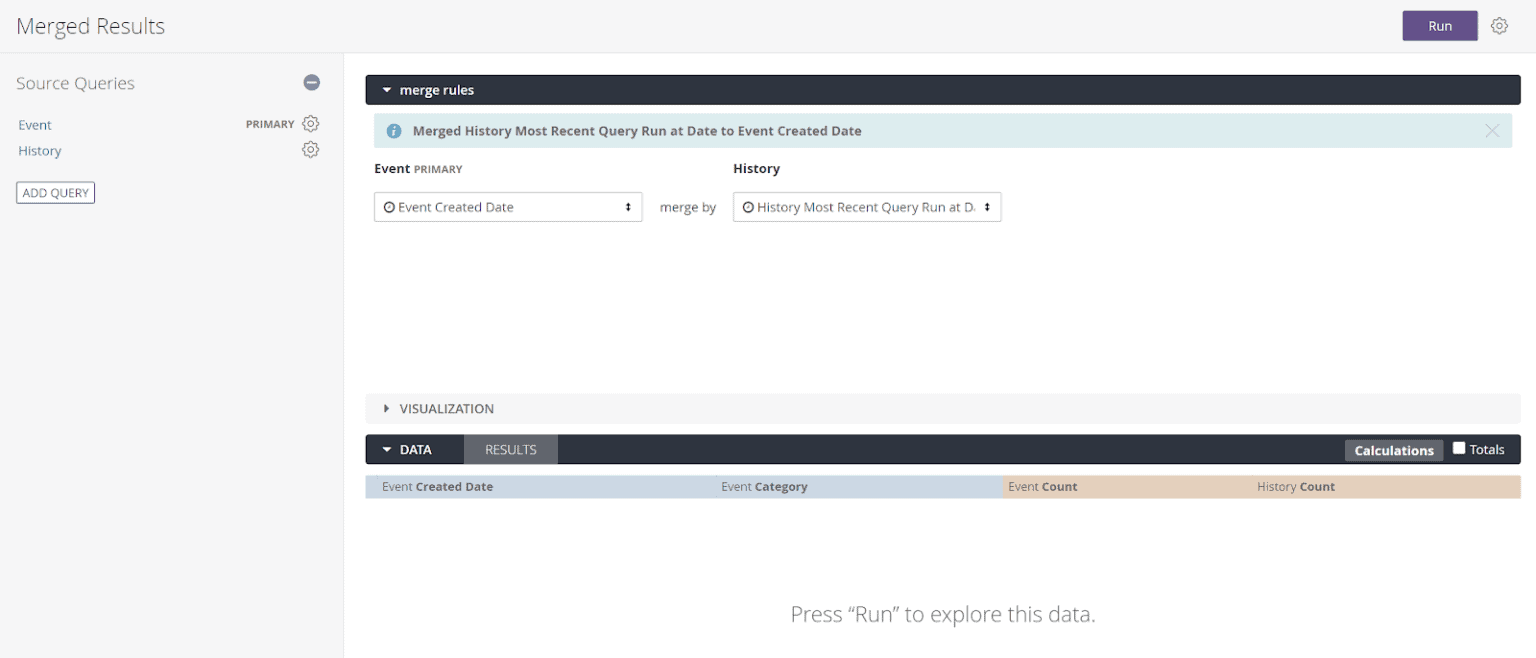This screenshot has height=658, width=1536.
Task: Switch to the RESULTS tab
Action: [510, 449]
